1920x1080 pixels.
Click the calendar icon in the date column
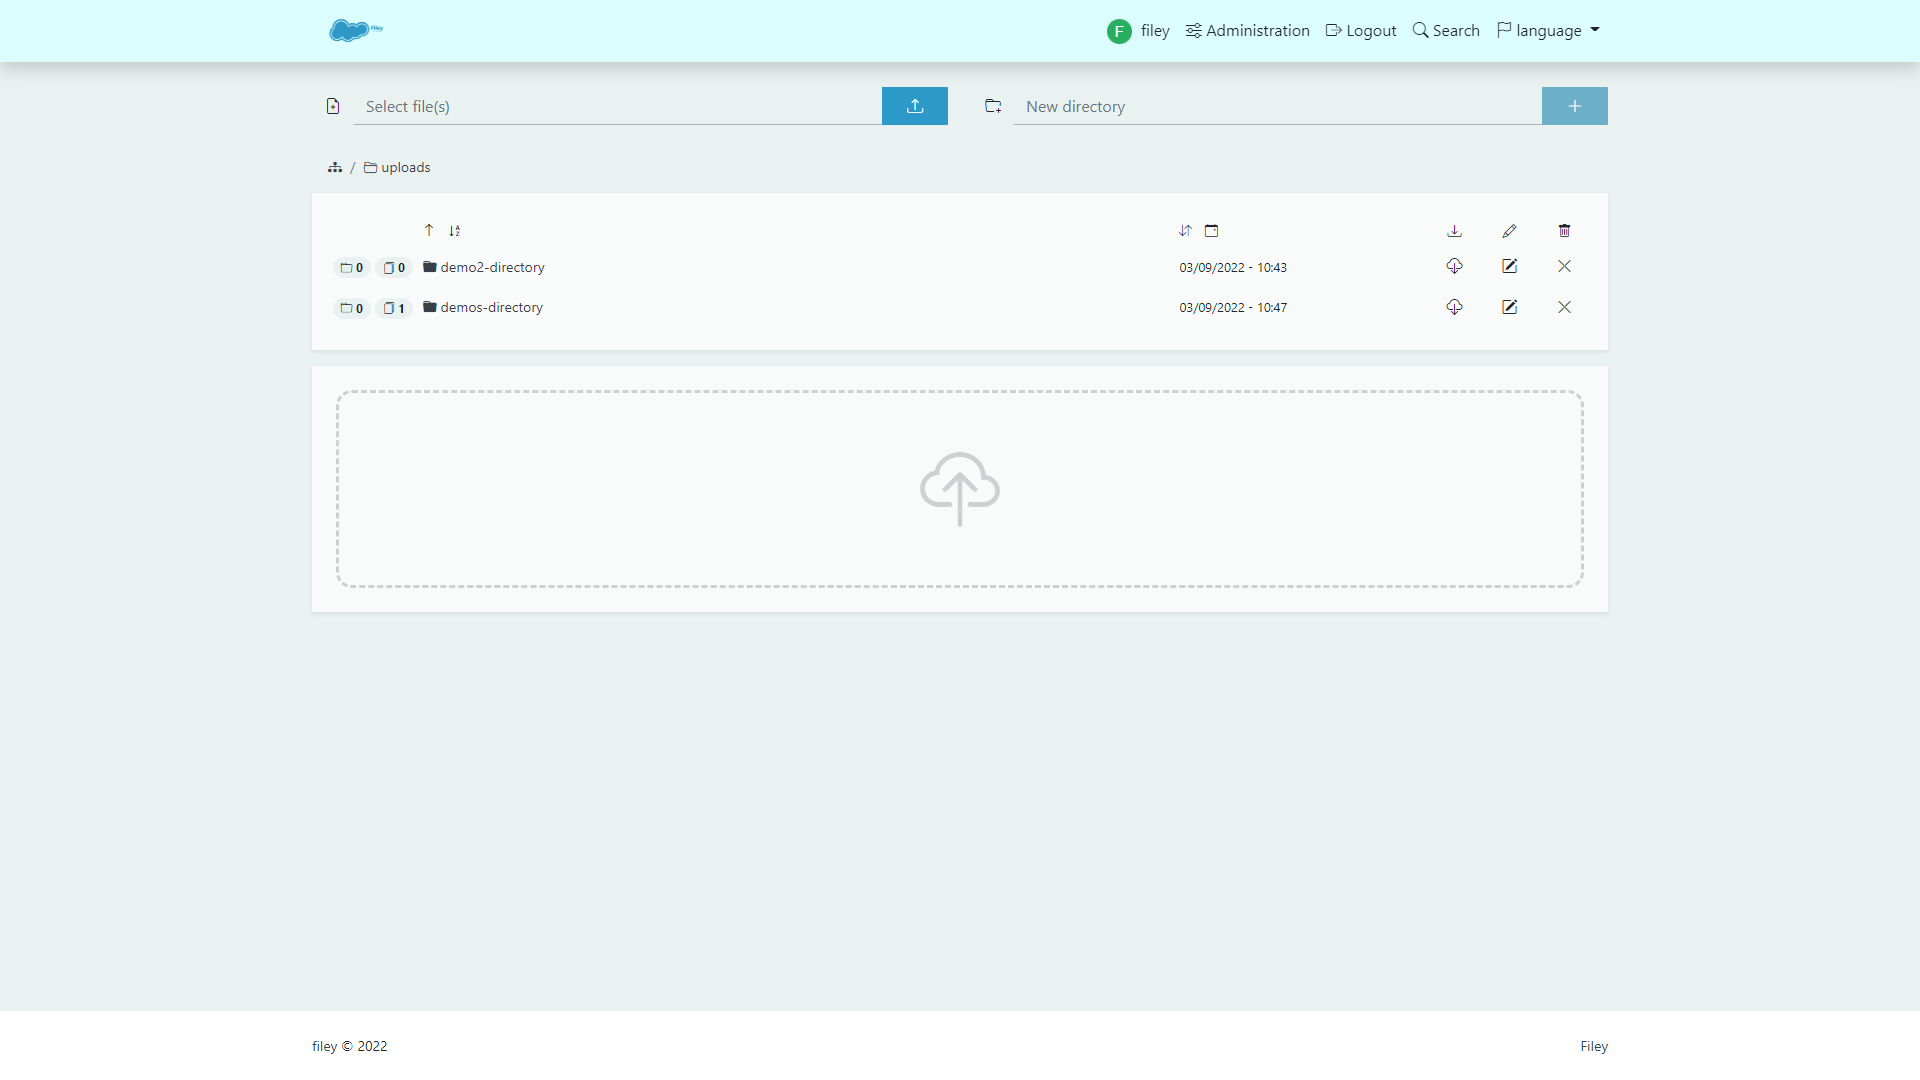pyautogui.click(x=1211, y=231)
